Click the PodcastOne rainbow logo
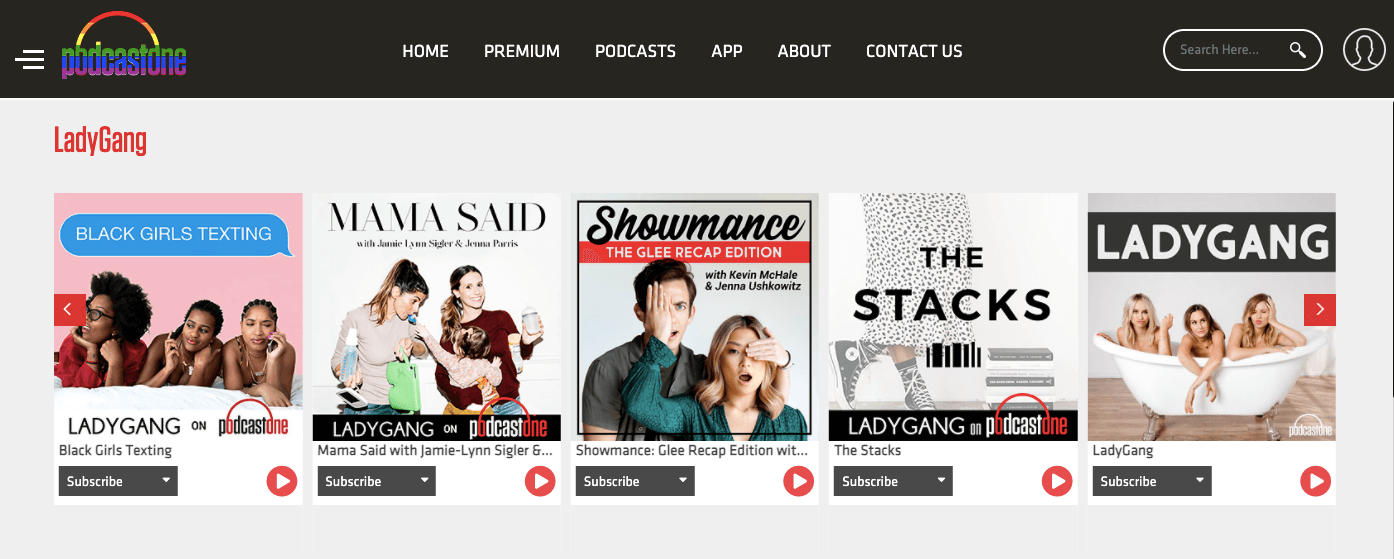 124,46
